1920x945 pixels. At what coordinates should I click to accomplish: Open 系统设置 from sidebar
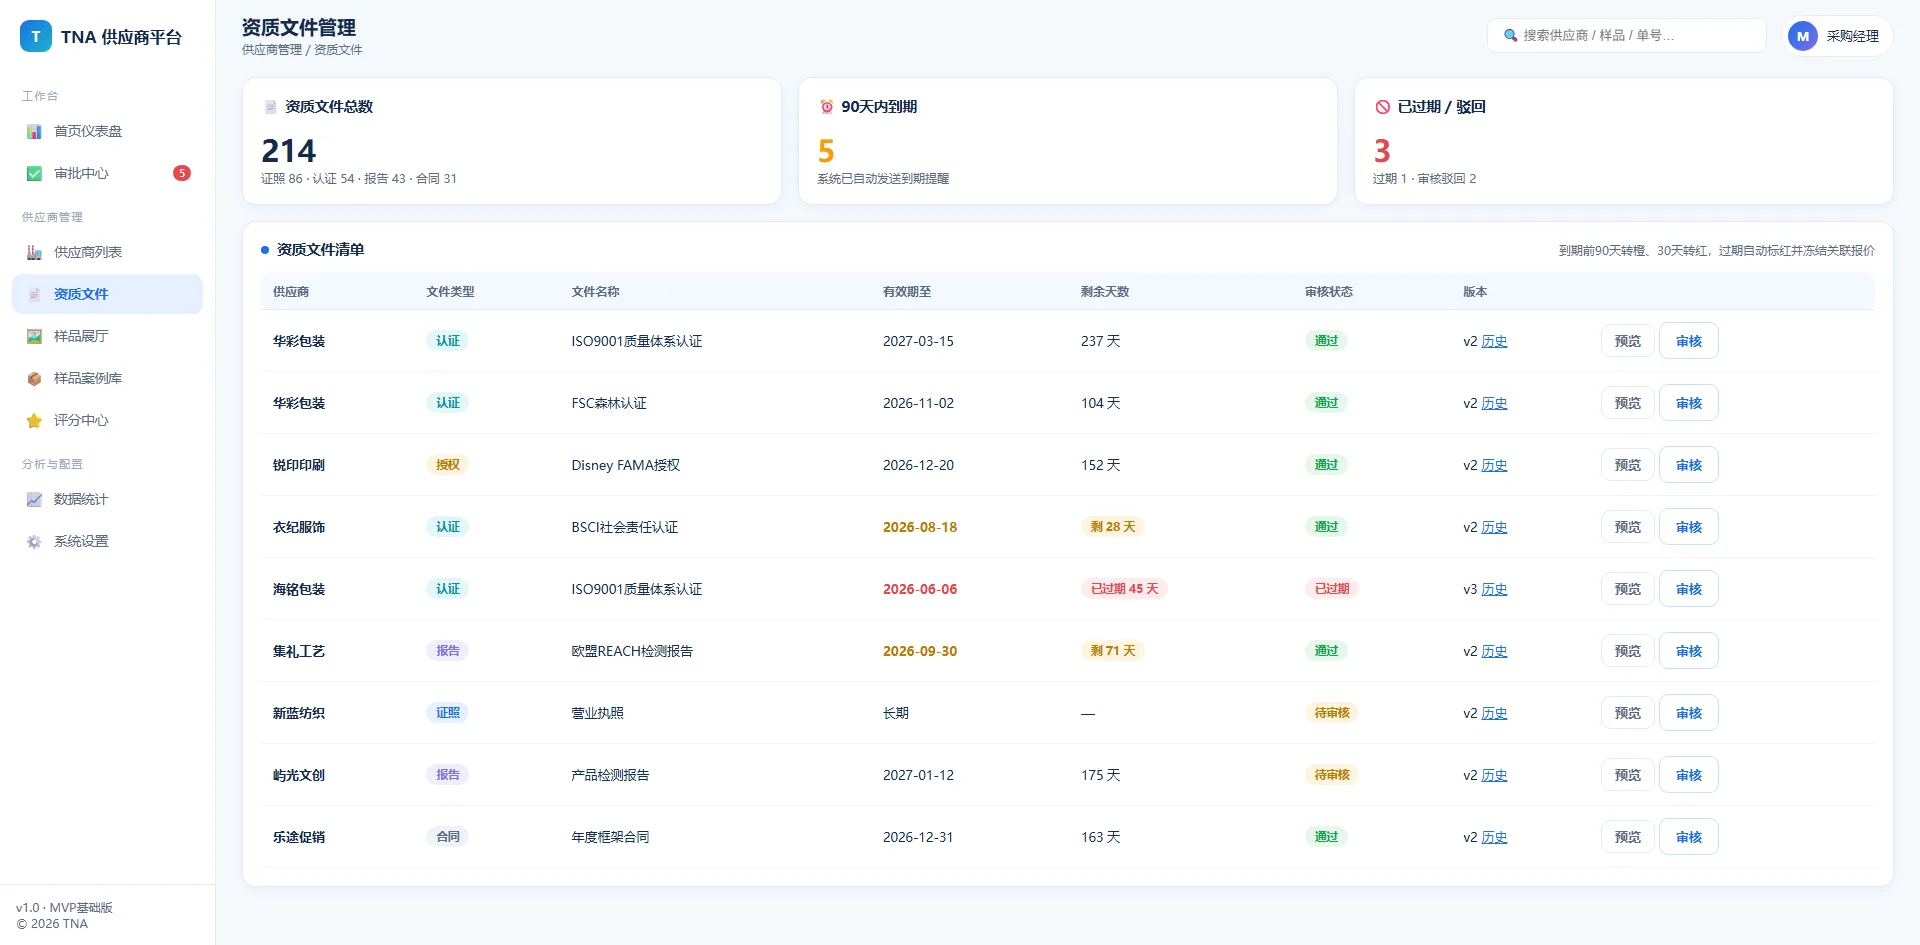point(107,541)
